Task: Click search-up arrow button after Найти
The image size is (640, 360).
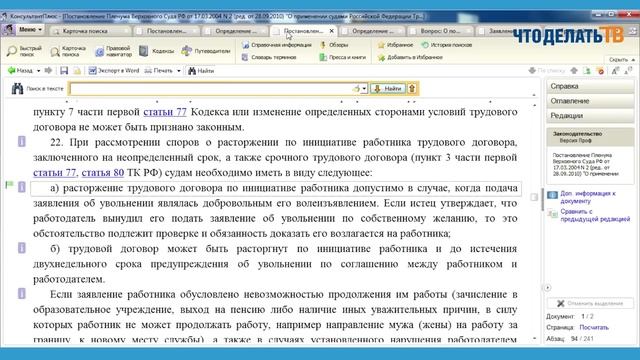Action: pyautogui.click(x=412, y=89)
